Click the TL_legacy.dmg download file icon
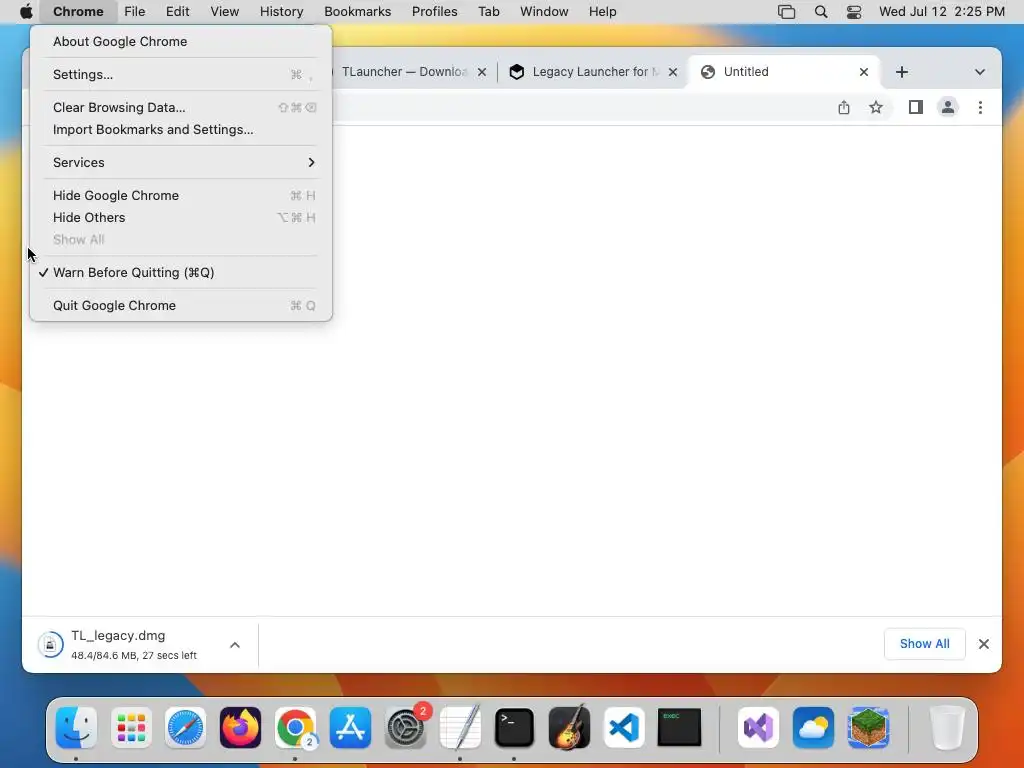Viewport: 1024px width, 768px height. [x=50, y=645]
